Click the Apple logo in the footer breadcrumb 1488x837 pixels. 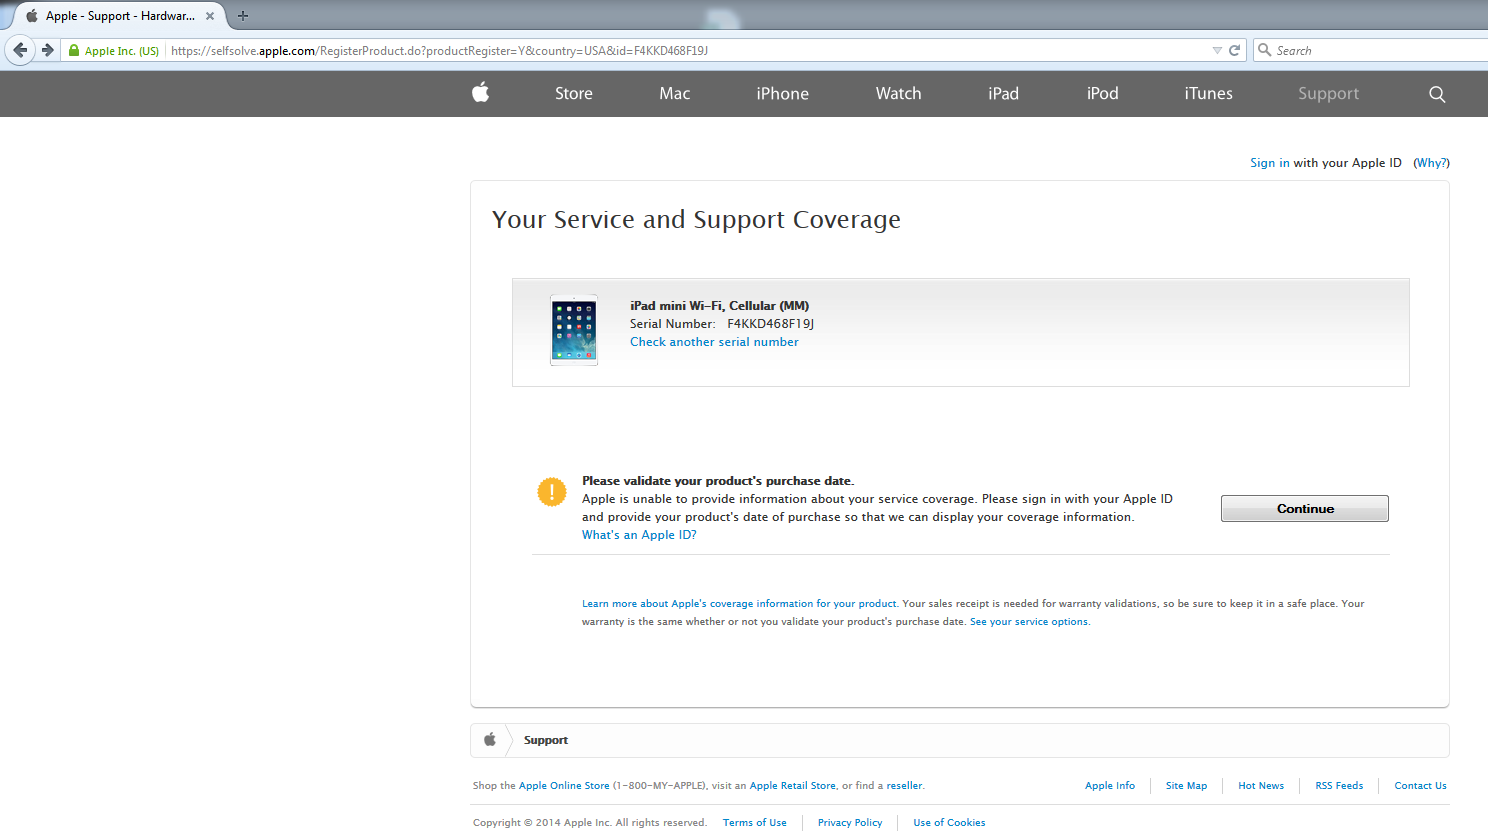(x=490, y=740)
